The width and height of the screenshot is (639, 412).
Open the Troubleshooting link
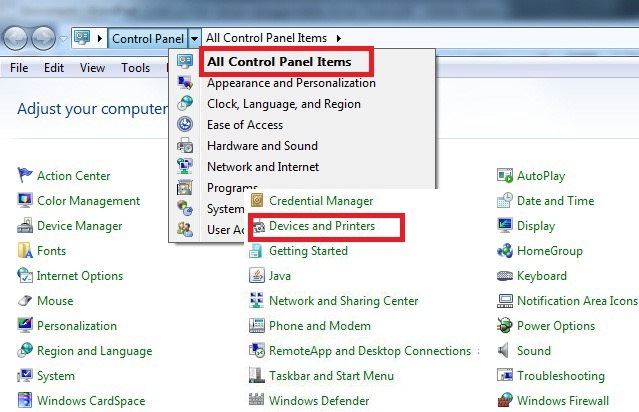[x=561, y=376]
